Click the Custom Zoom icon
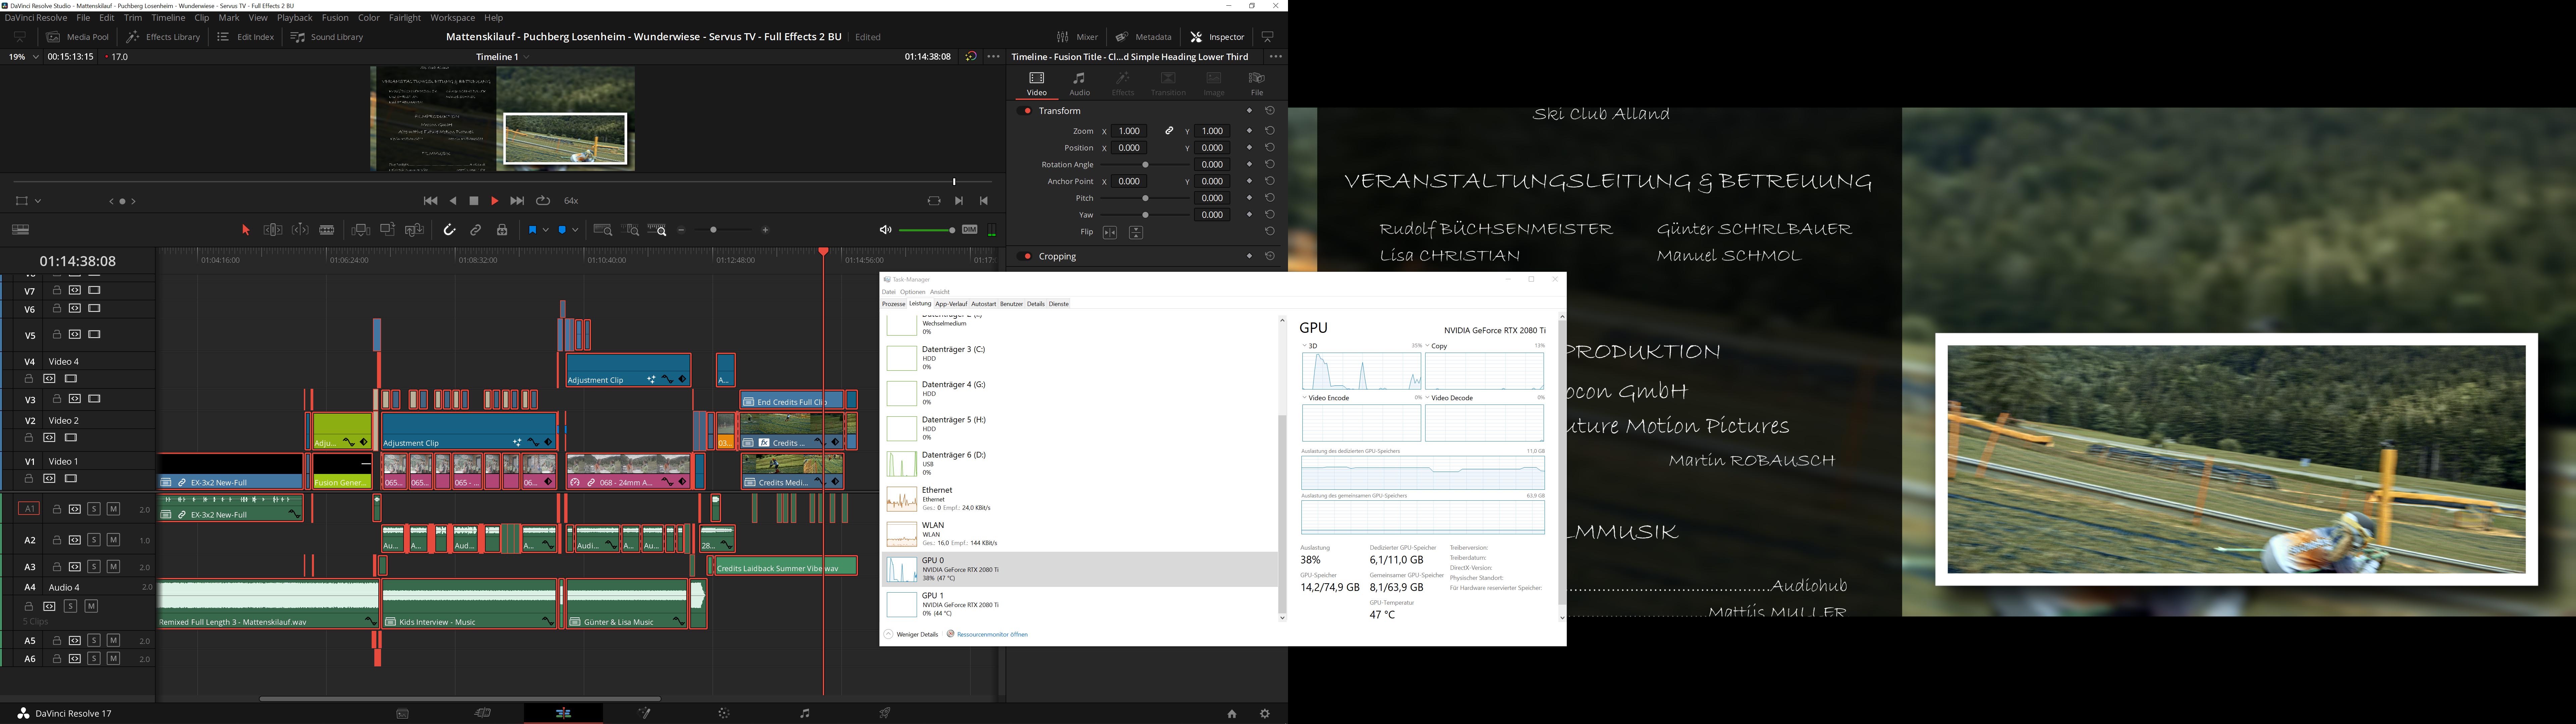Screen dimensions: 2576x724 point(657,230)
